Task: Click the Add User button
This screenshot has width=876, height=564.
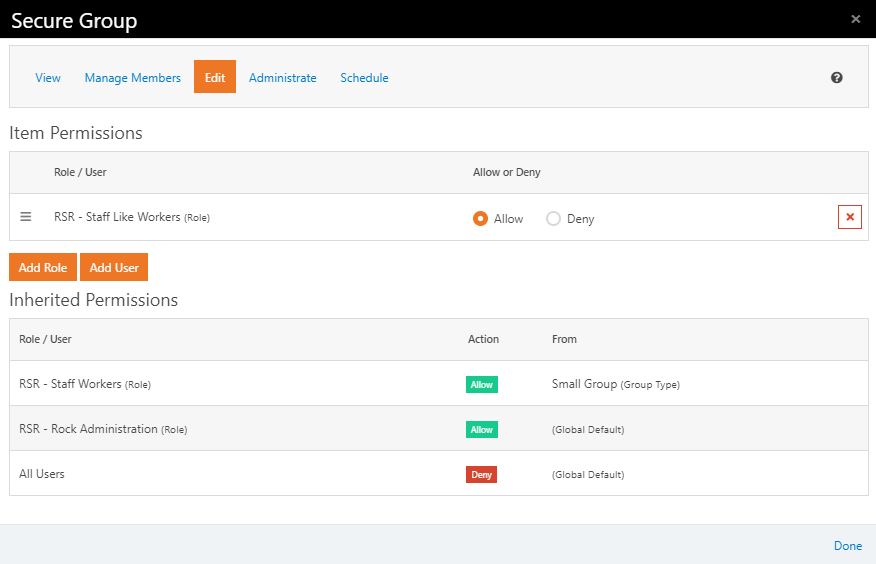Action: (114, 267)
